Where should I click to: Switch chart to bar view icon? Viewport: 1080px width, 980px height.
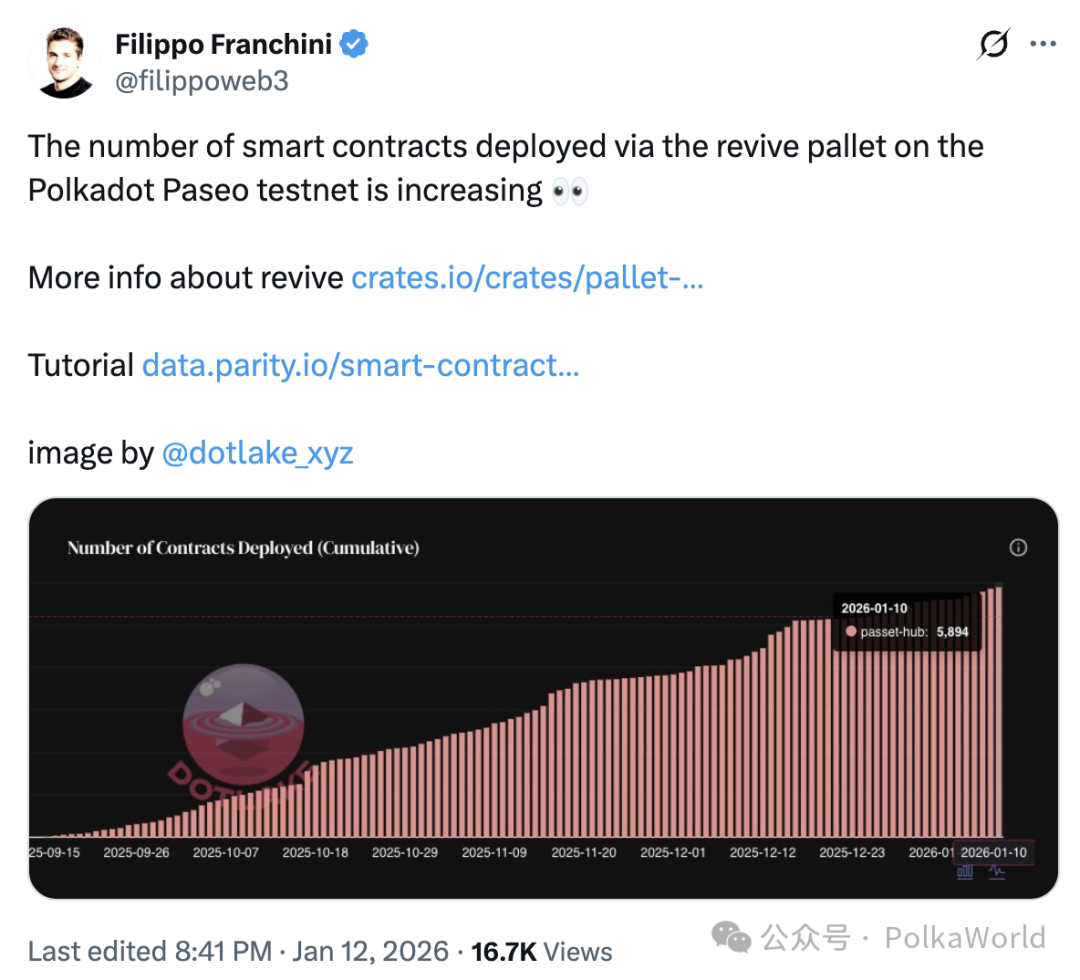pyautogui.click(x=965, y=870)
